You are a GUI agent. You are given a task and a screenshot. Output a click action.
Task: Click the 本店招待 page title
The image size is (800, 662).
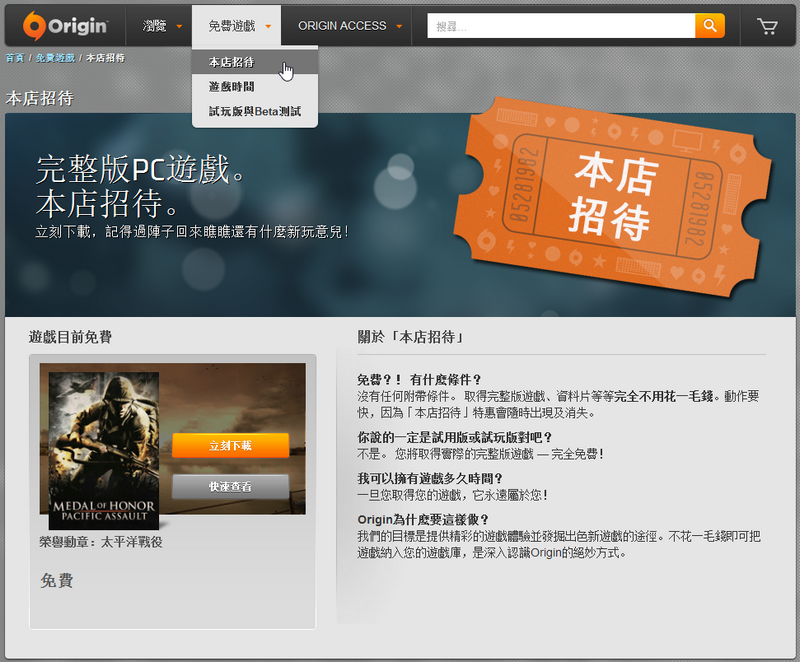40,98
